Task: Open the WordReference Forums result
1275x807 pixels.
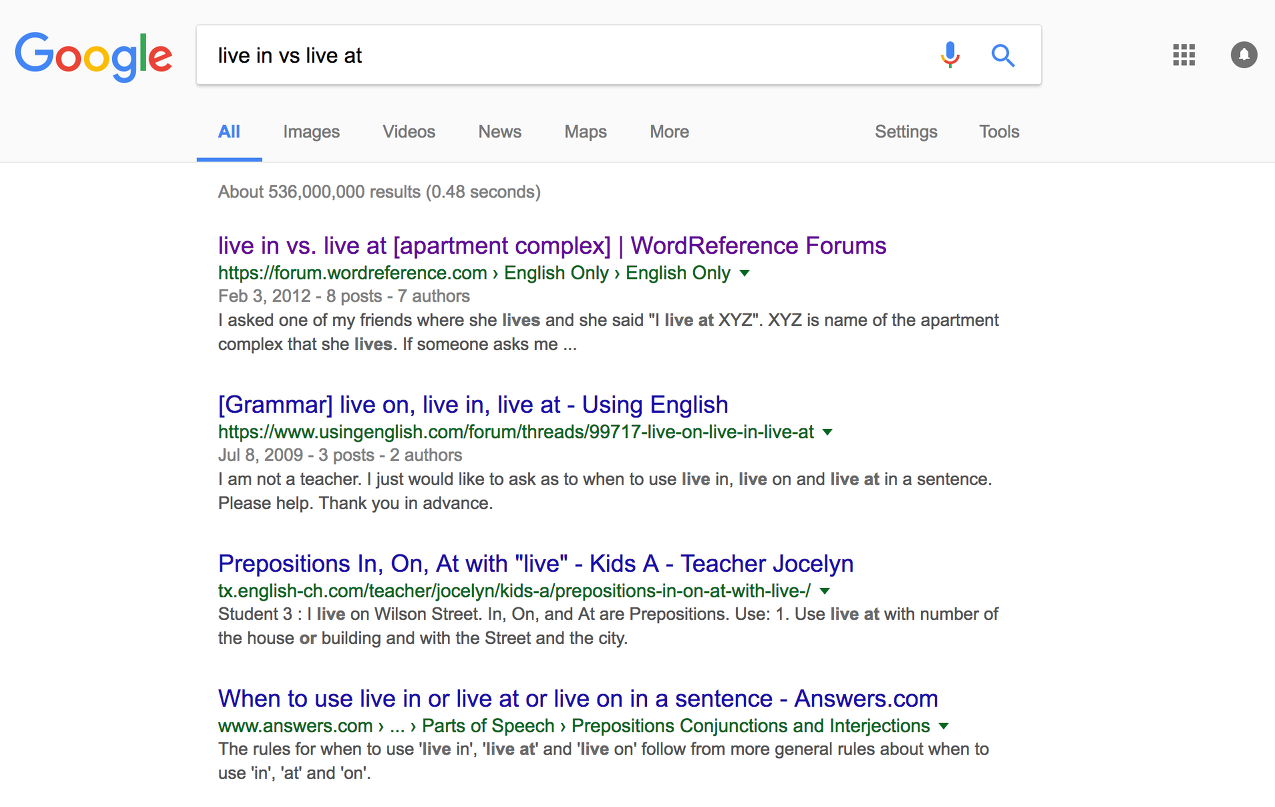Action: click(x=552, y=246)
